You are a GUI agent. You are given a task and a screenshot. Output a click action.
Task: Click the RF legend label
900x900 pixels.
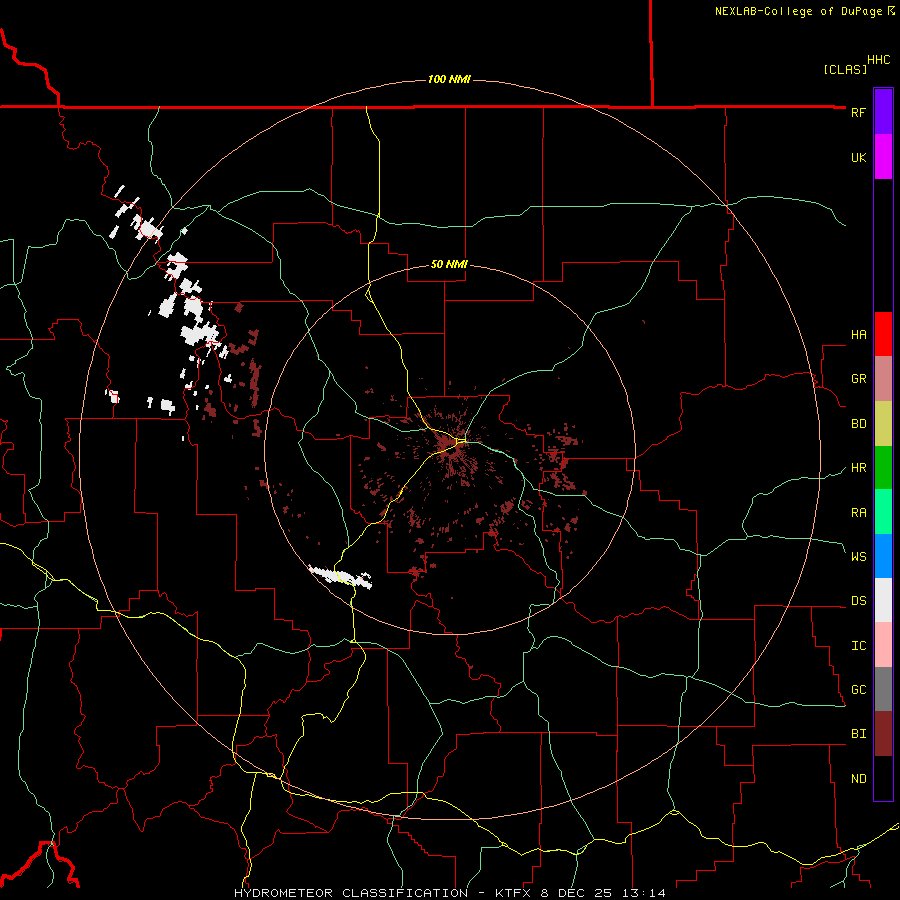pos(858,112)
